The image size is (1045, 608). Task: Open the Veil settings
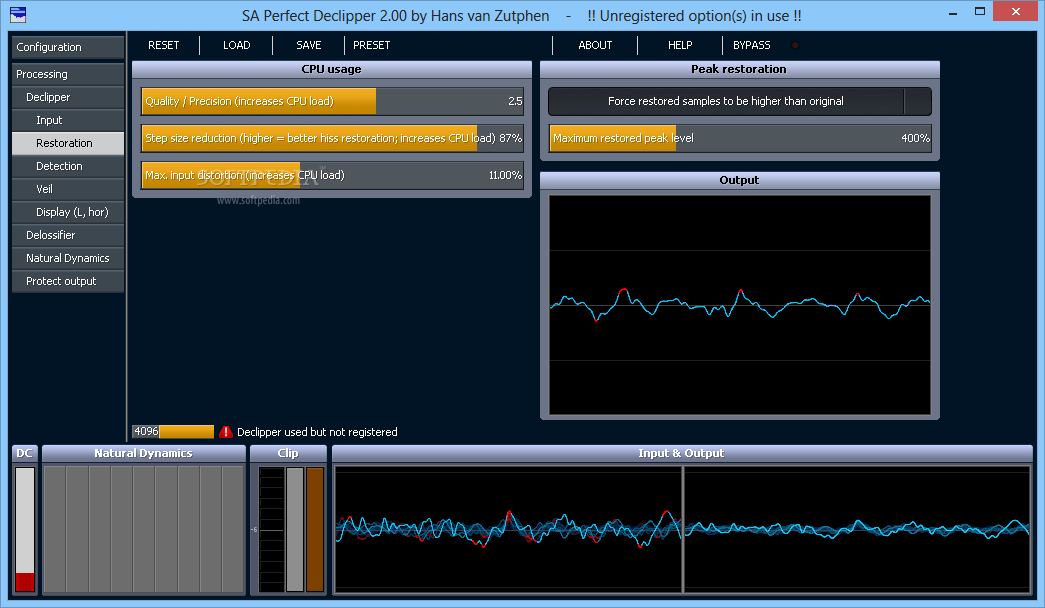tap(68, 189)
